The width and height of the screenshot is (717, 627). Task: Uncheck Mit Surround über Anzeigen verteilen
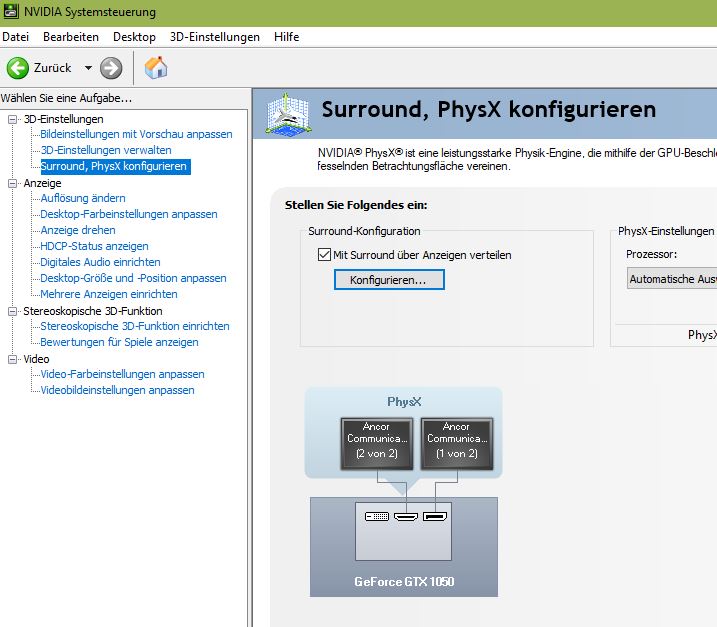tap(324, 254)
